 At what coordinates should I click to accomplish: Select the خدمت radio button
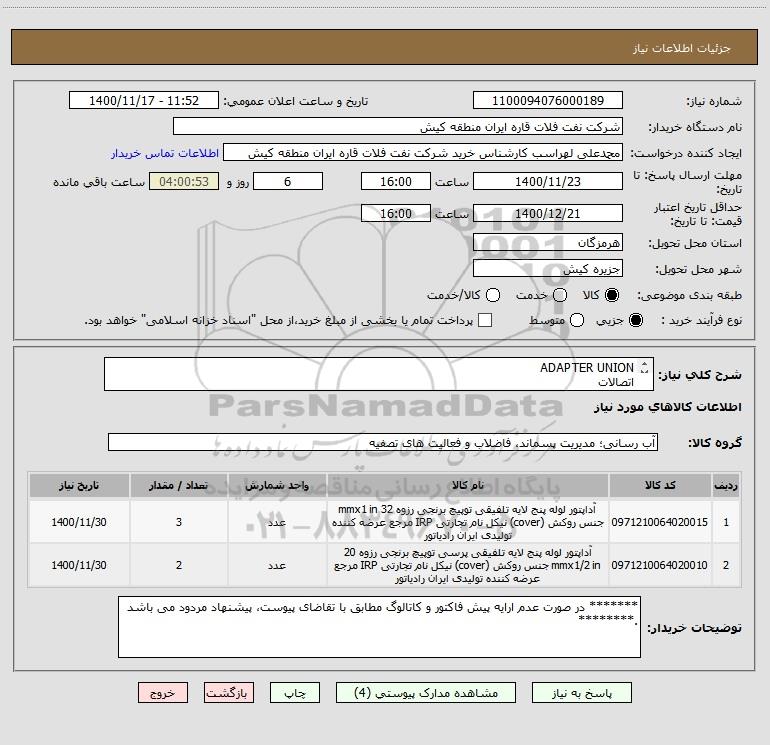pos(560,295)
